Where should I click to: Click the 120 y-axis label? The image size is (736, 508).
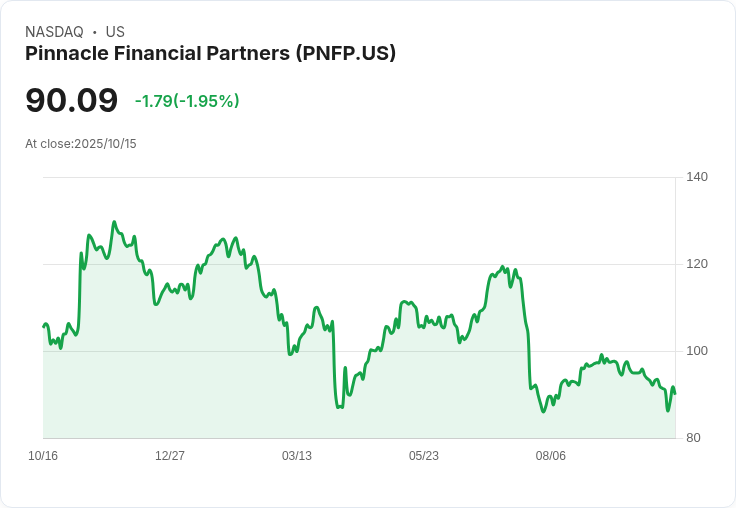(x=697, y=264)
